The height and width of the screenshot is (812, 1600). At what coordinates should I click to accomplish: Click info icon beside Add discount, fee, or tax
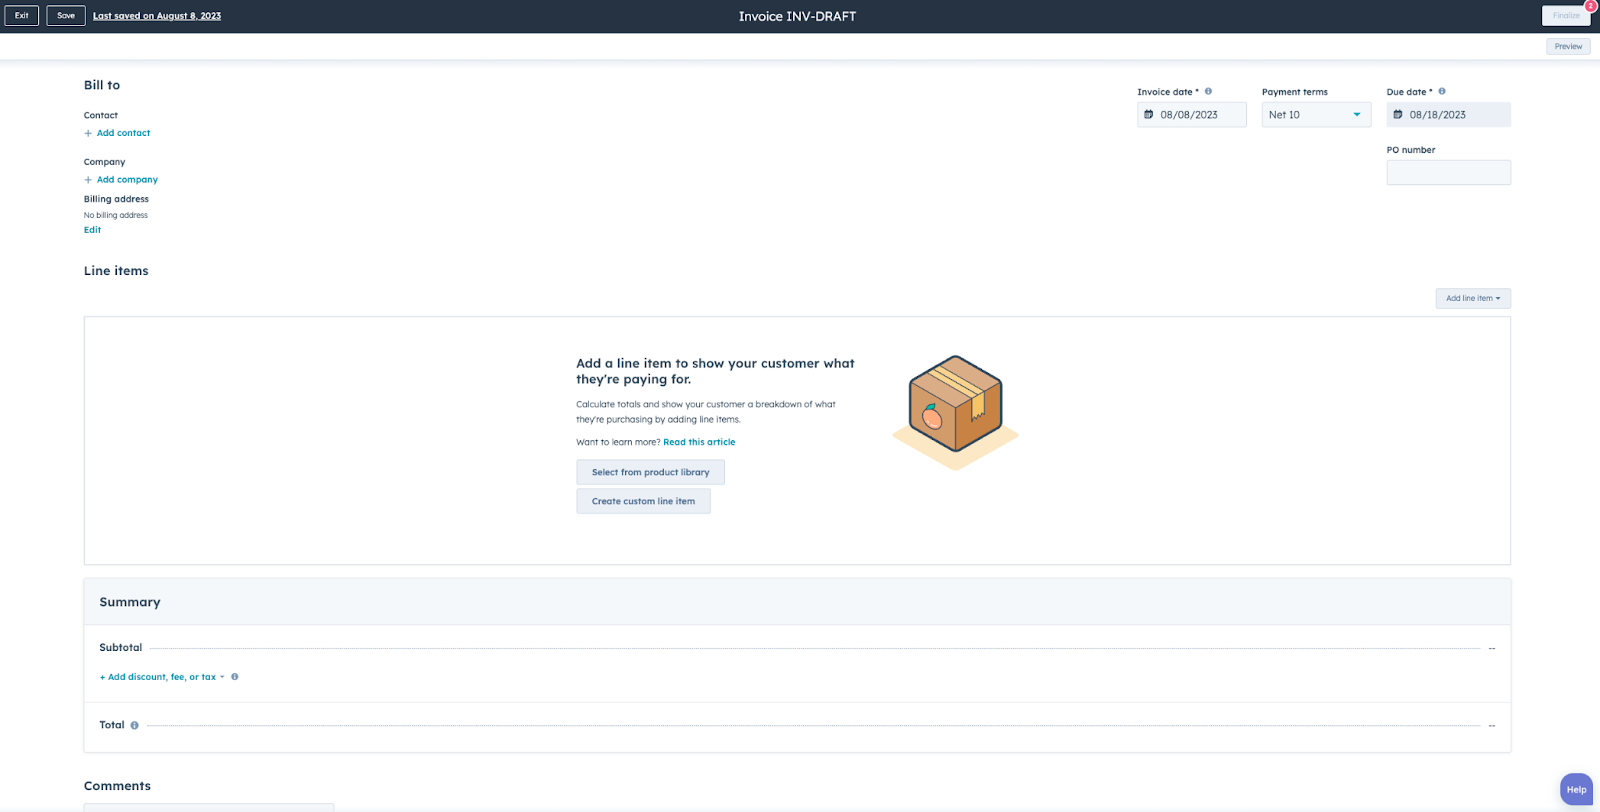coord(235,677)
